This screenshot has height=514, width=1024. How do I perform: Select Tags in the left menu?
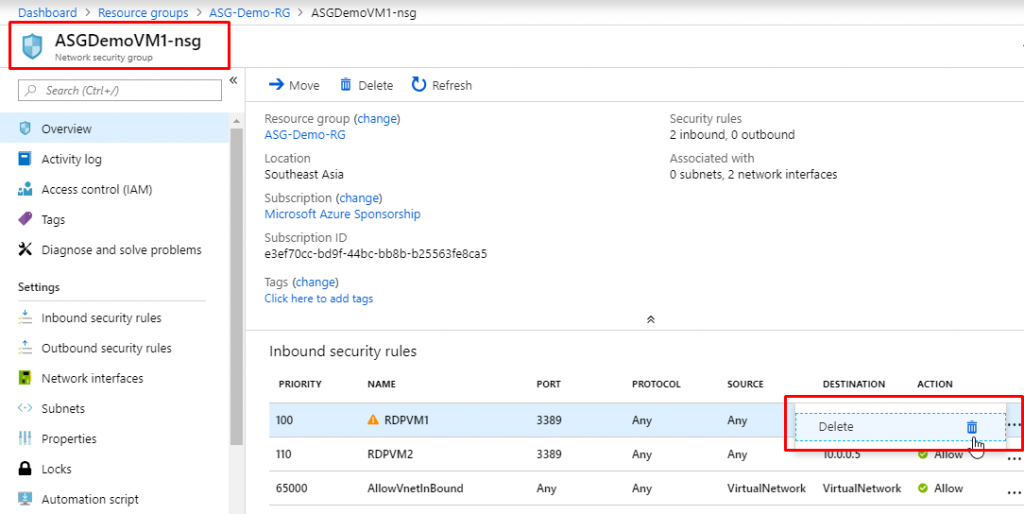[53, 220]
